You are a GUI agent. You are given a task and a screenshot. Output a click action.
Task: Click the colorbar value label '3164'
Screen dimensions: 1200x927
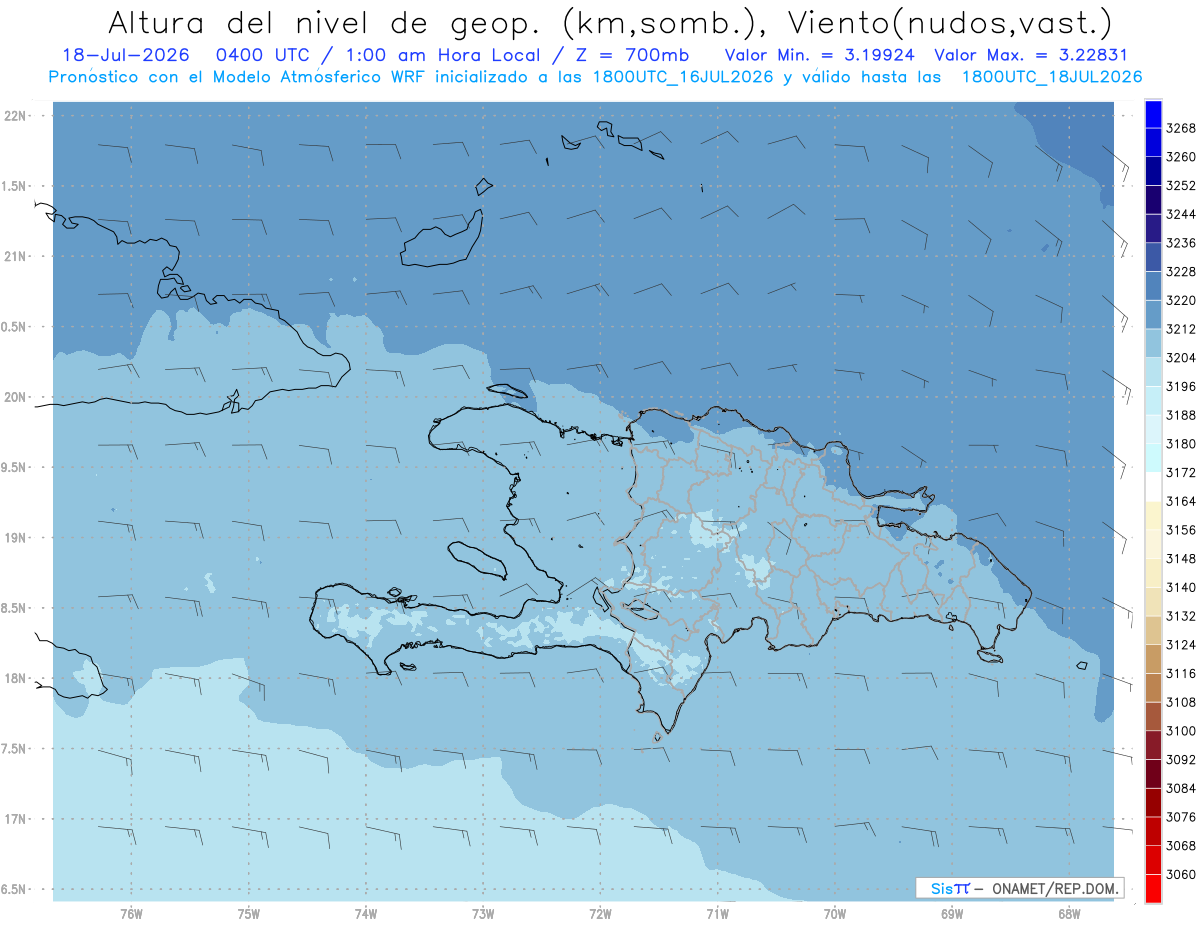coord(1181,501)
